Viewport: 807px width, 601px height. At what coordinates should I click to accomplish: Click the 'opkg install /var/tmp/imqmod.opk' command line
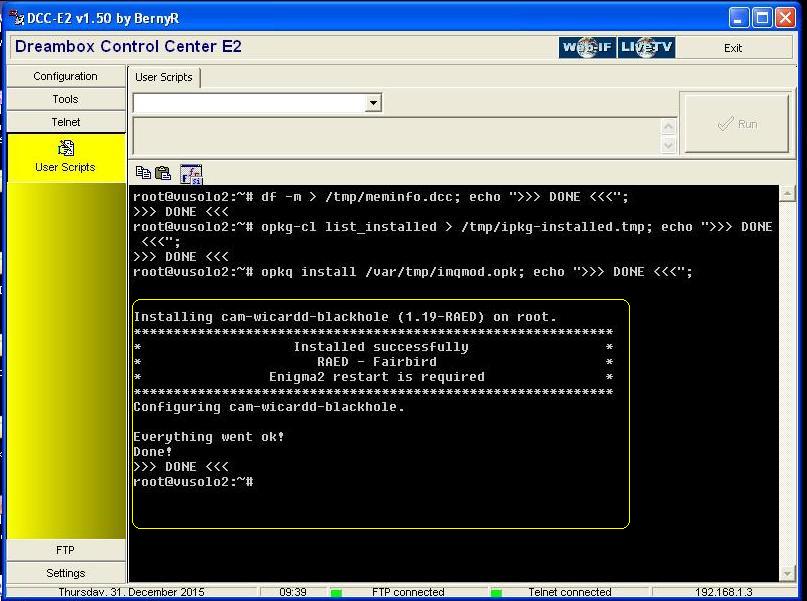[x=413, y=272]
